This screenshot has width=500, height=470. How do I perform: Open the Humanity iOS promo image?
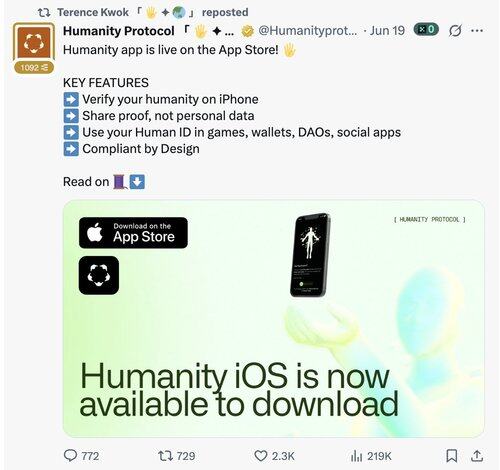(x=273, y=319)
